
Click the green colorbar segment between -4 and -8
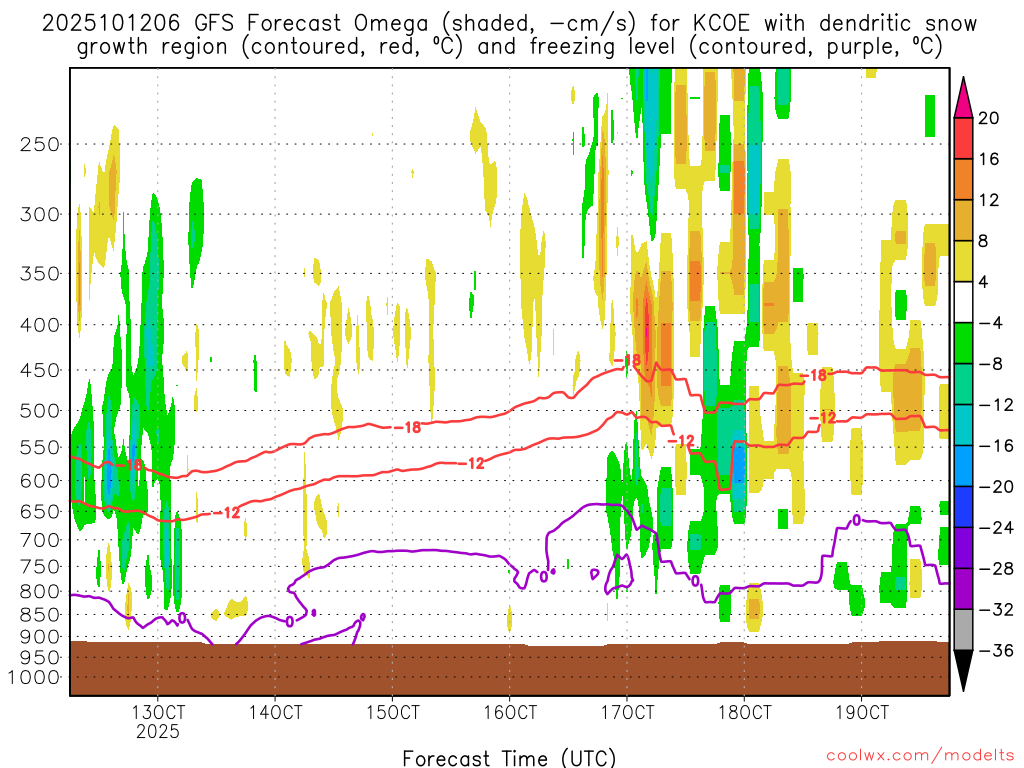pyautogui.click(x=963, y=343)
